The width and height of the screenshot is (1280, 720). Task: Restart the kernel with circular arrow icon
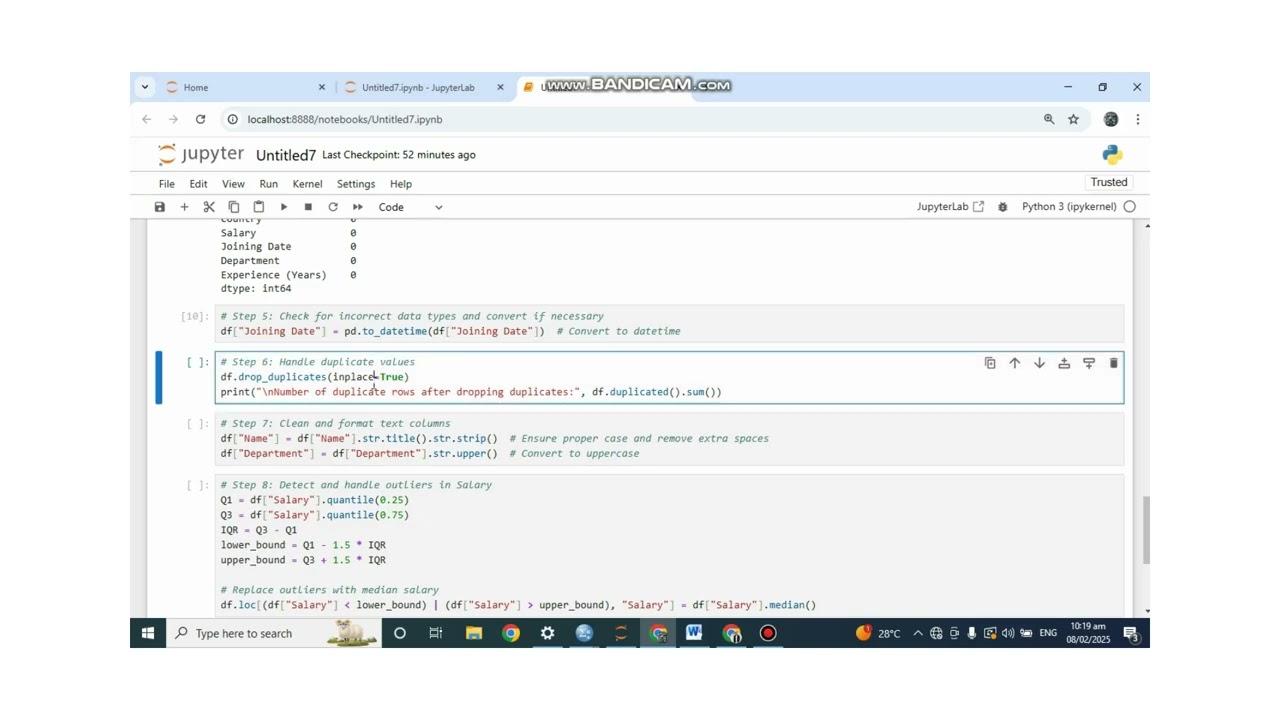(x=333, y=207)
